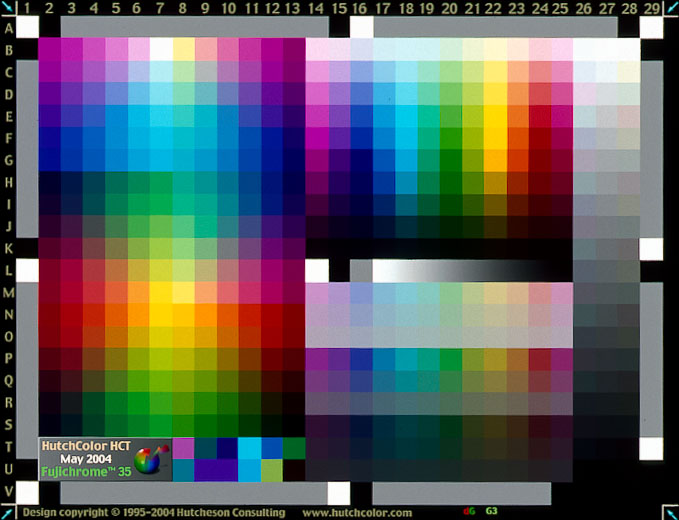Viewport: 679px width, 520px height.
Task: Select the cyan swatch at row F column 7
Action: click(x=161, y=138)
